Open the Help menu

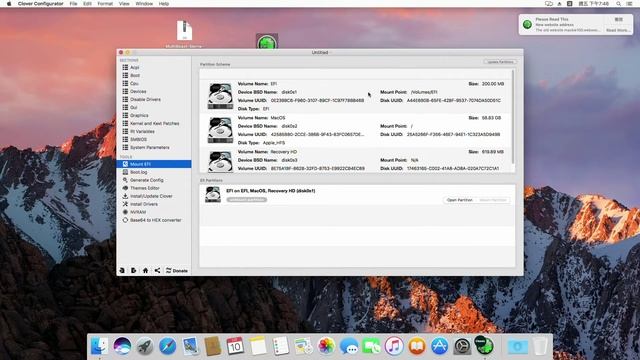tap(164, 4)
